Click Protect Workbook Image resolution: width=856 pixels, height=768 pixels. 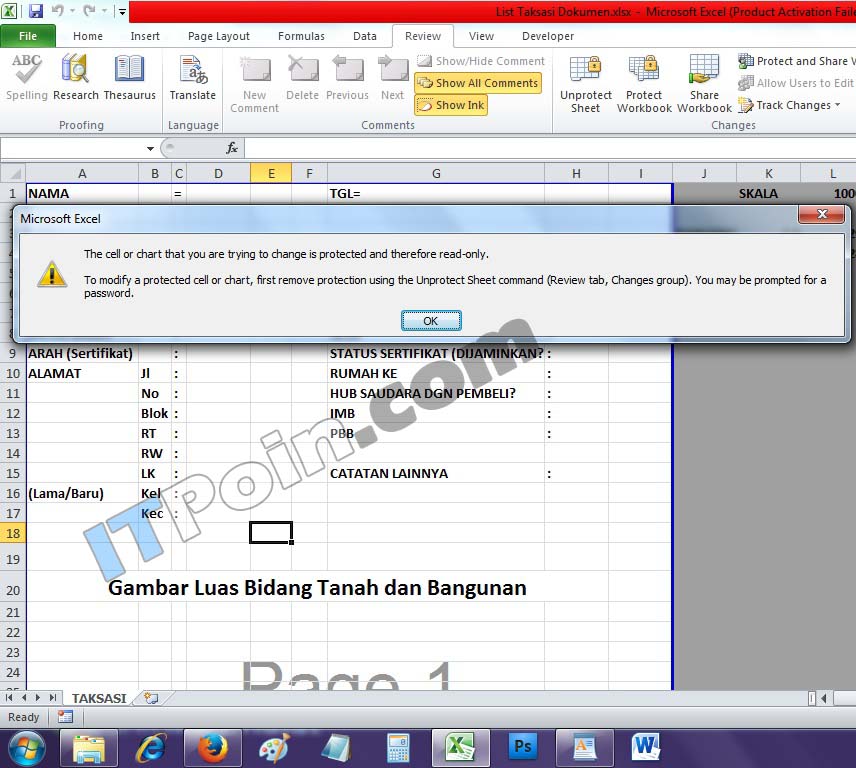[x=644, y=84]
